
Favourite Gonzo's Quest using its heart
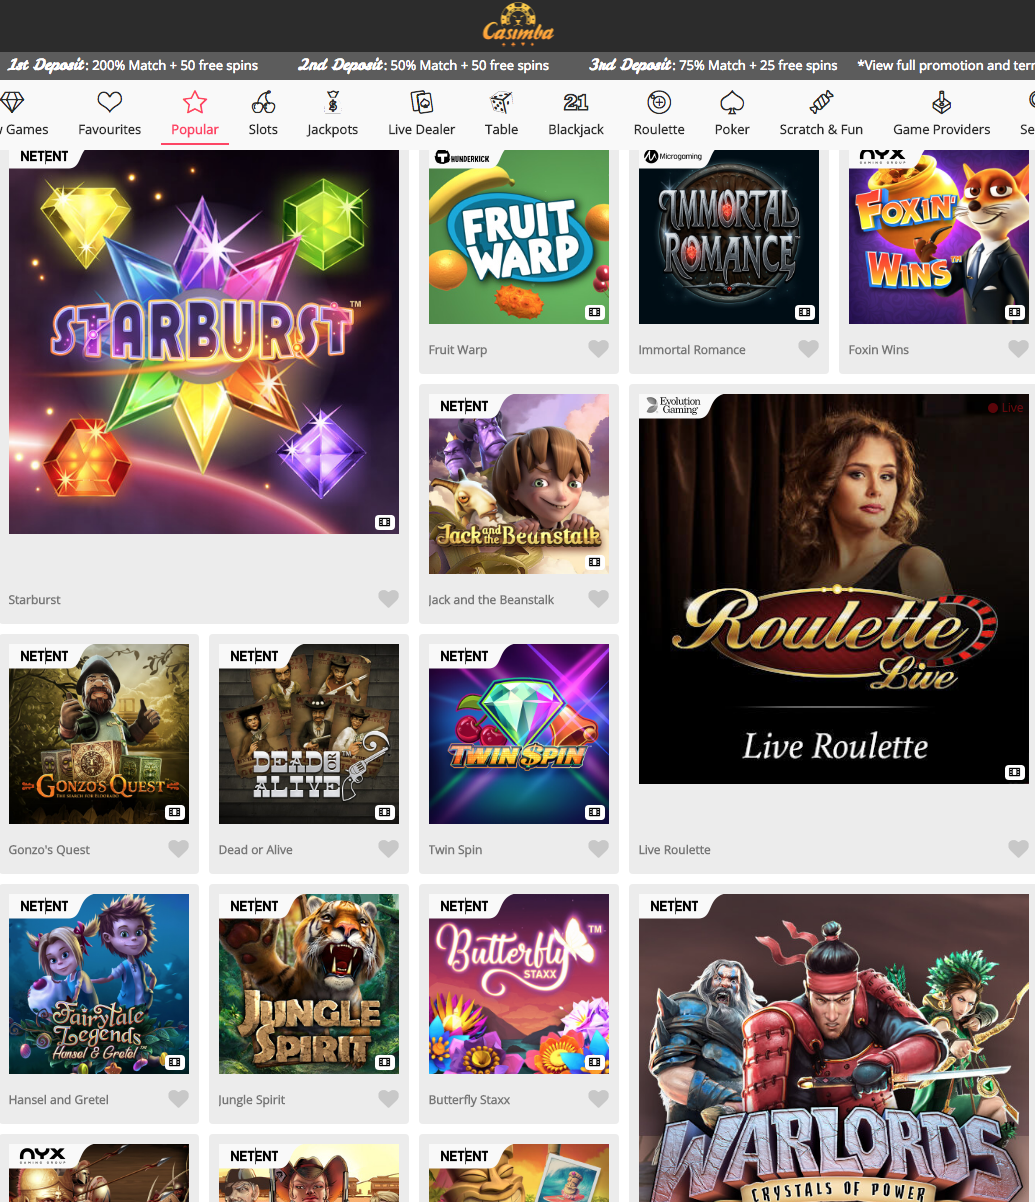[x=178, y=849]
